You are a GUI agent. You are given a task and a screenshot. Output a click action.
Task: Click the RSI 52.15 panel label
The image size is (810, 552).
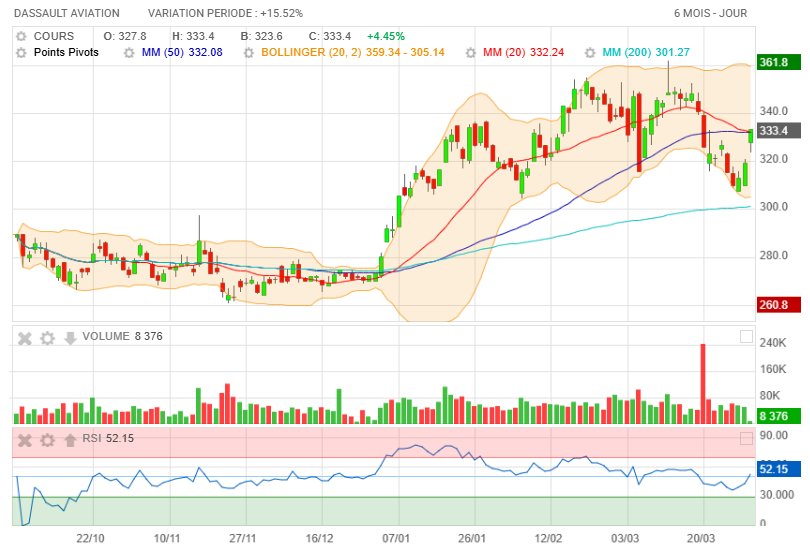(108, 438)
